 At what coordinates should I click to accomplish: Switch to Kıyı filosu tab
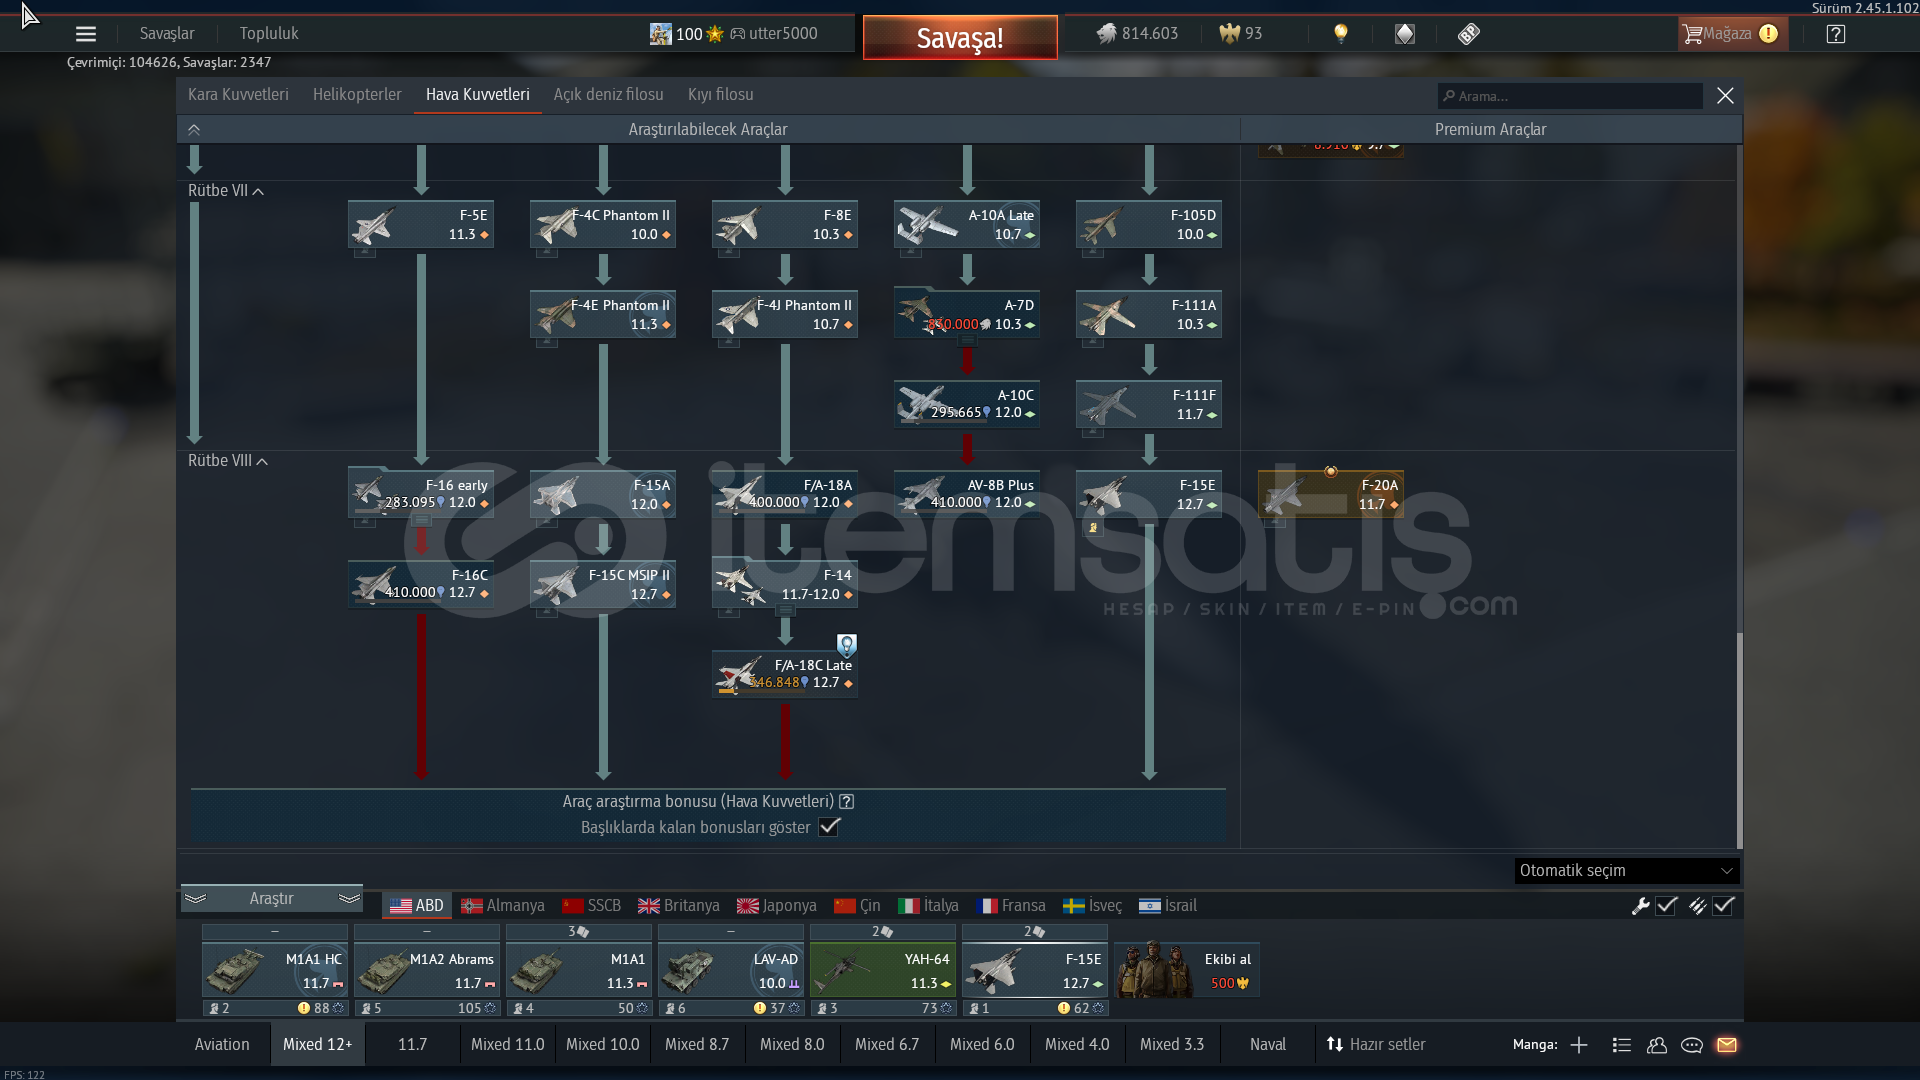tap(721, 95)
